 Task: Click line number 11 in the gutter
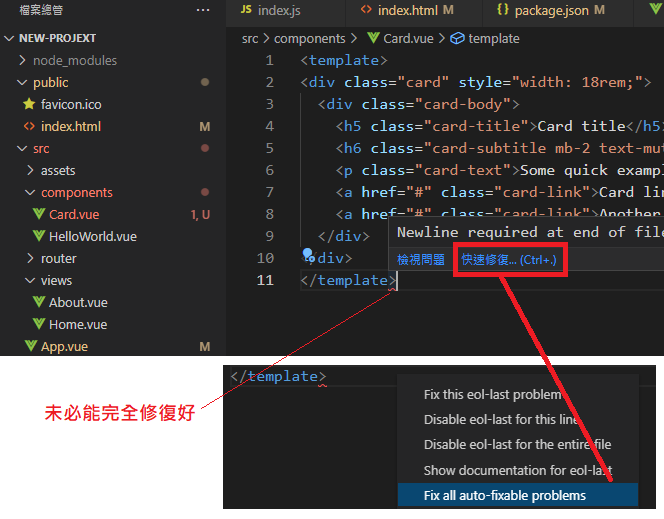[265, 280]
